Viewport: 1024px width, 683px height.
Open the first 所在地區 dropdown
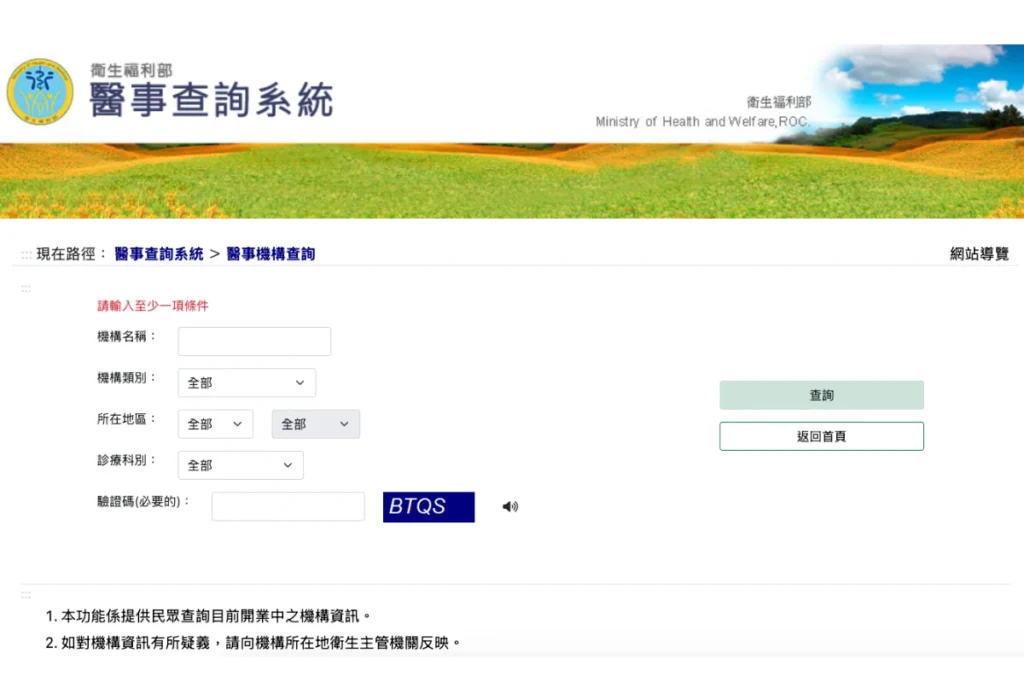216,424
